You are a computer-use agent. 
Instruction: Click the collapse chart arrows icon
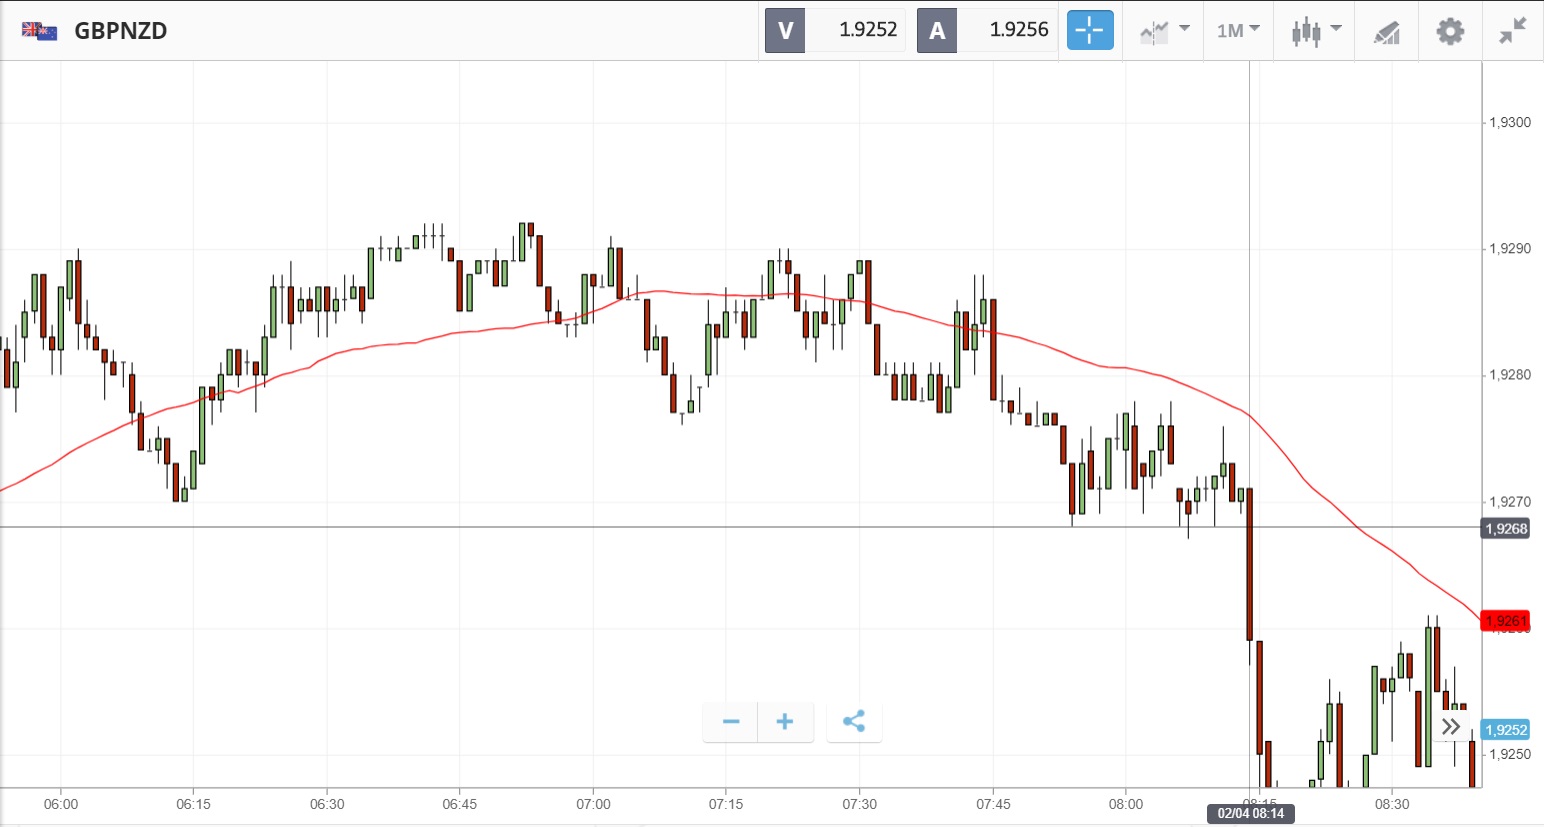tap(1512, 31)
